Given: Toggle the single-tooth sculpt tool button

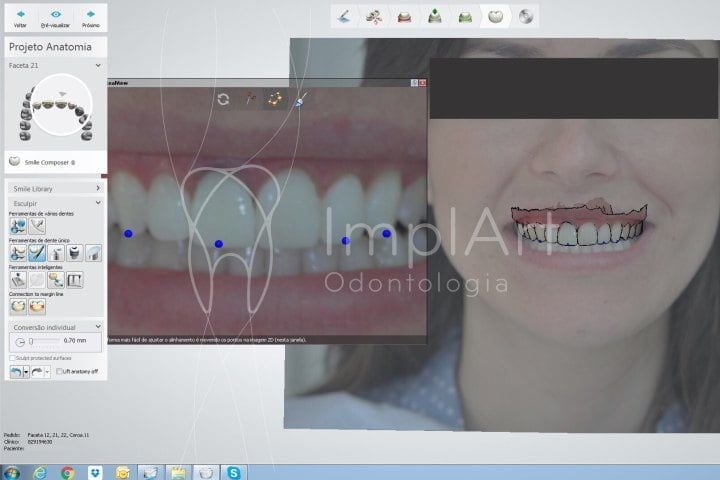Looking at the screenshot, I should 36,254.
